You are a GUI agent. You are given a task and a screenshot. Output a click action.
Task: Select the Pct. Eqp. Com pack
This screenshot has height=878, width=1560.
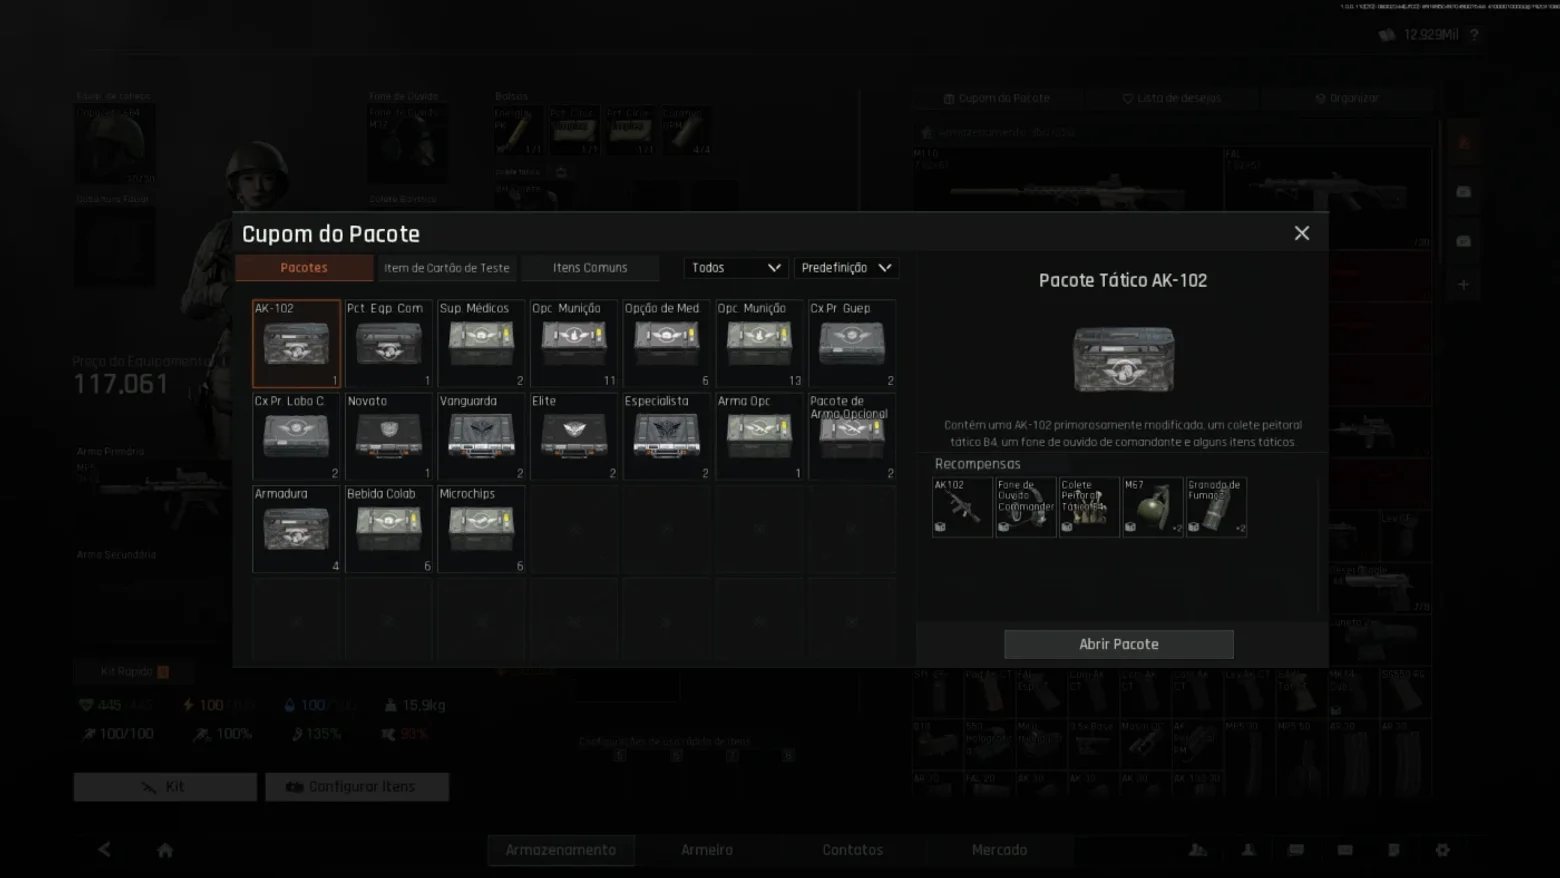coord(389,343)
